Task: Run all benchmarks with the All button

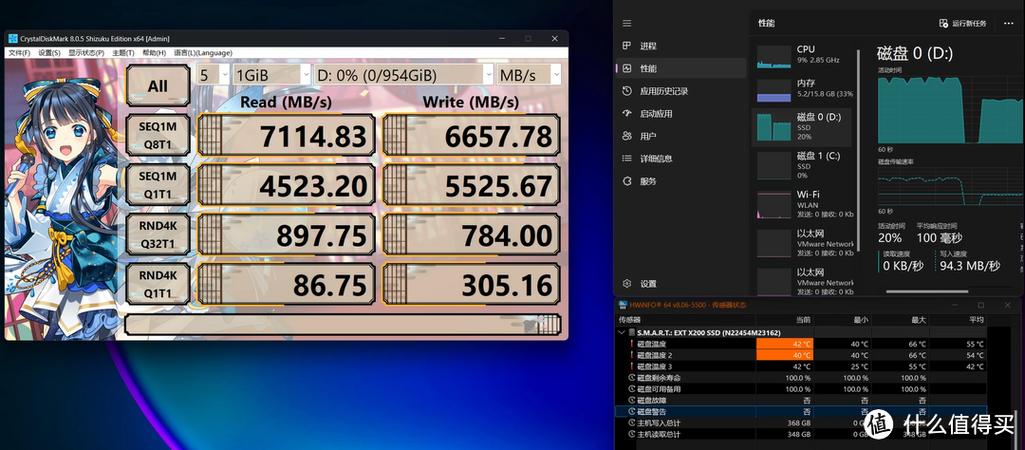Action: 158,86
